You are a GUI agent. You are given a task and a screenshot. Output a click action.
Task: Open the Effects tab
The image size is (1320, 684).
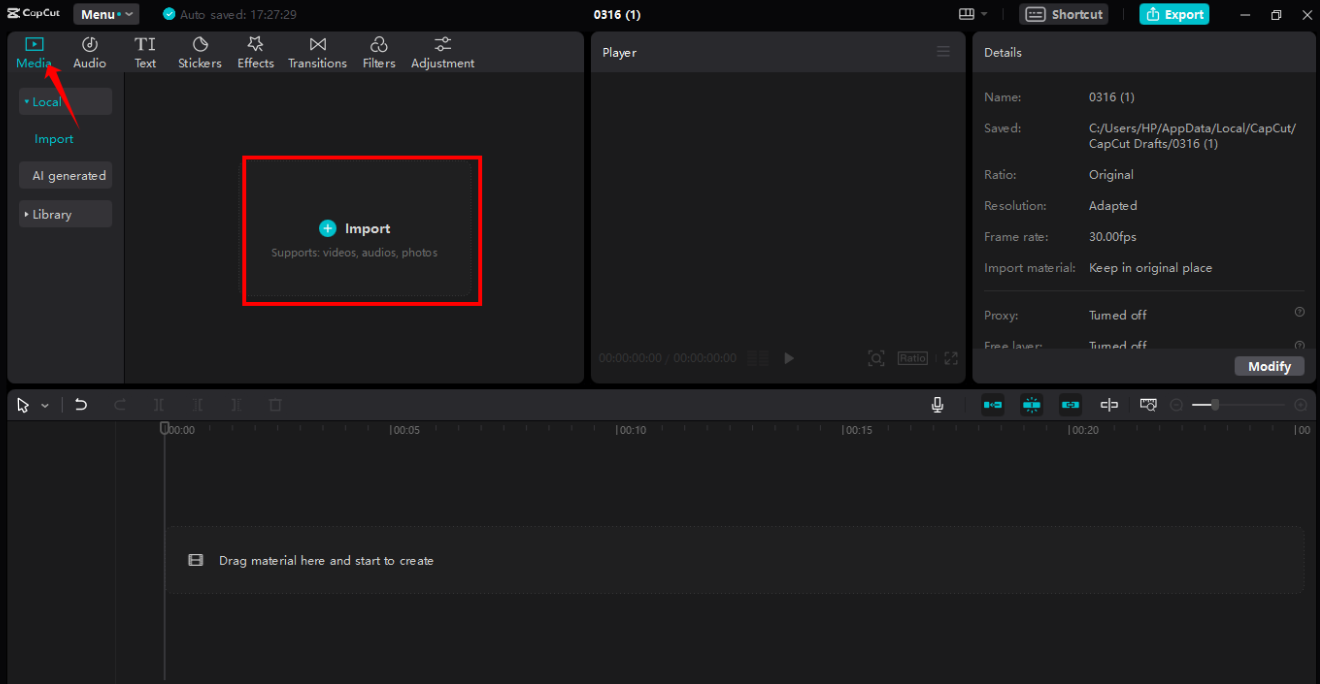pyautogui.click(x=255, y=53)
